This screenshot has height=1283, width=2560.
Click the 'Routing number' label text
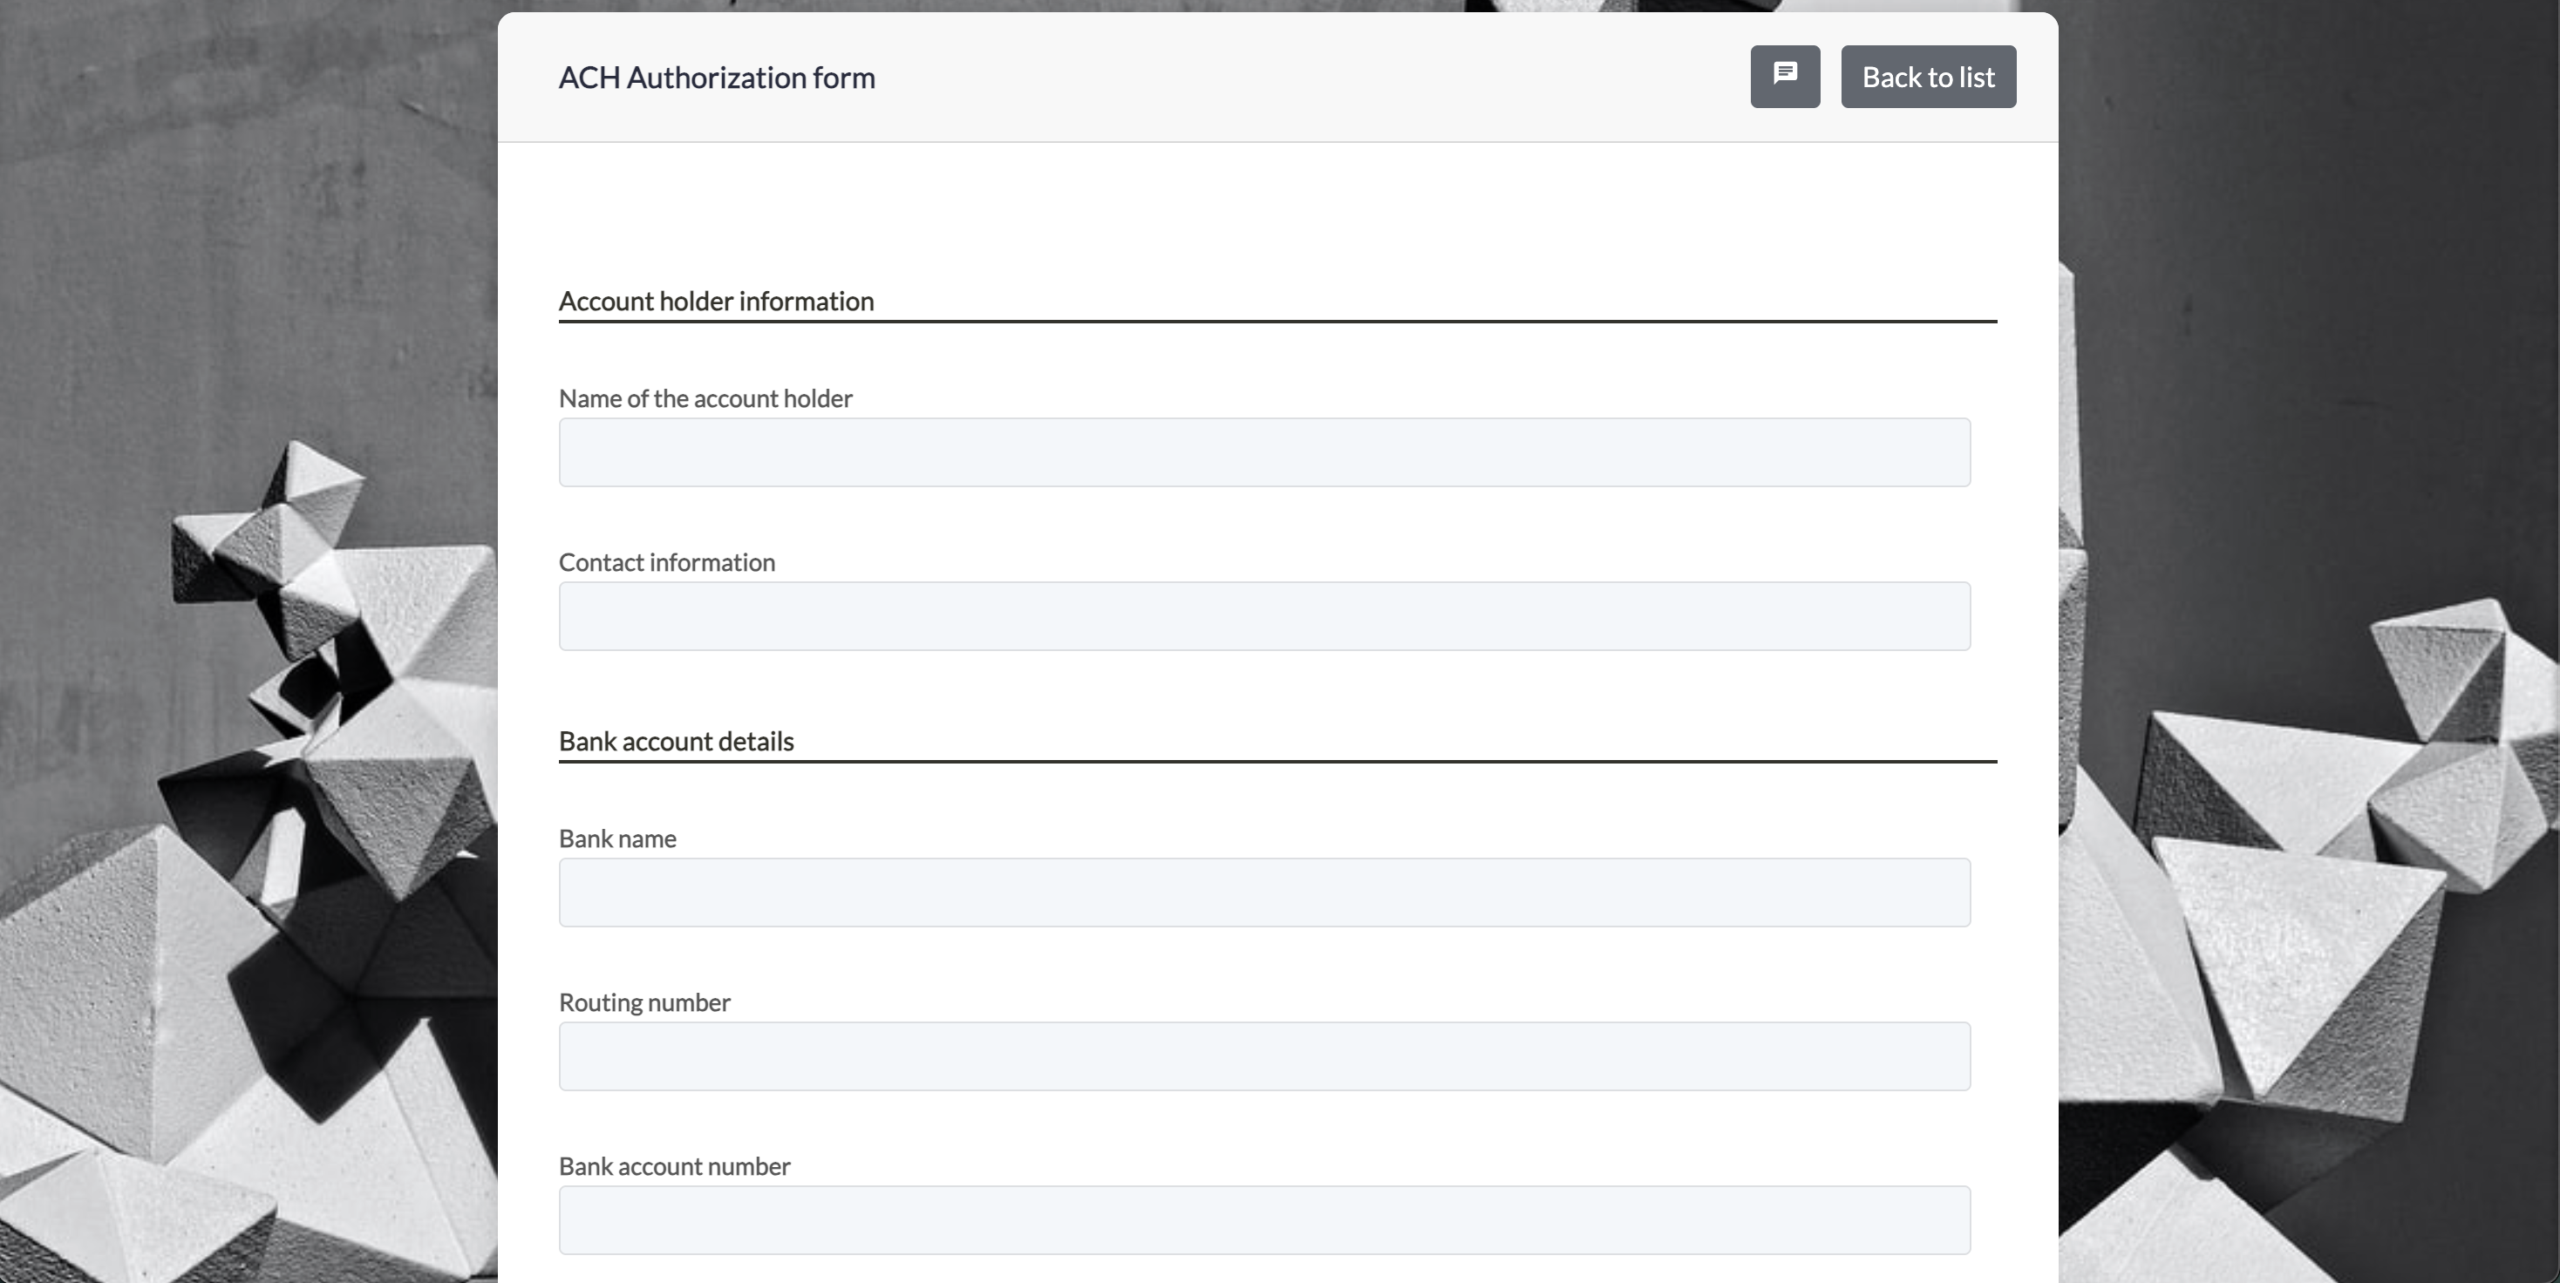click(x=644, y=1002)
